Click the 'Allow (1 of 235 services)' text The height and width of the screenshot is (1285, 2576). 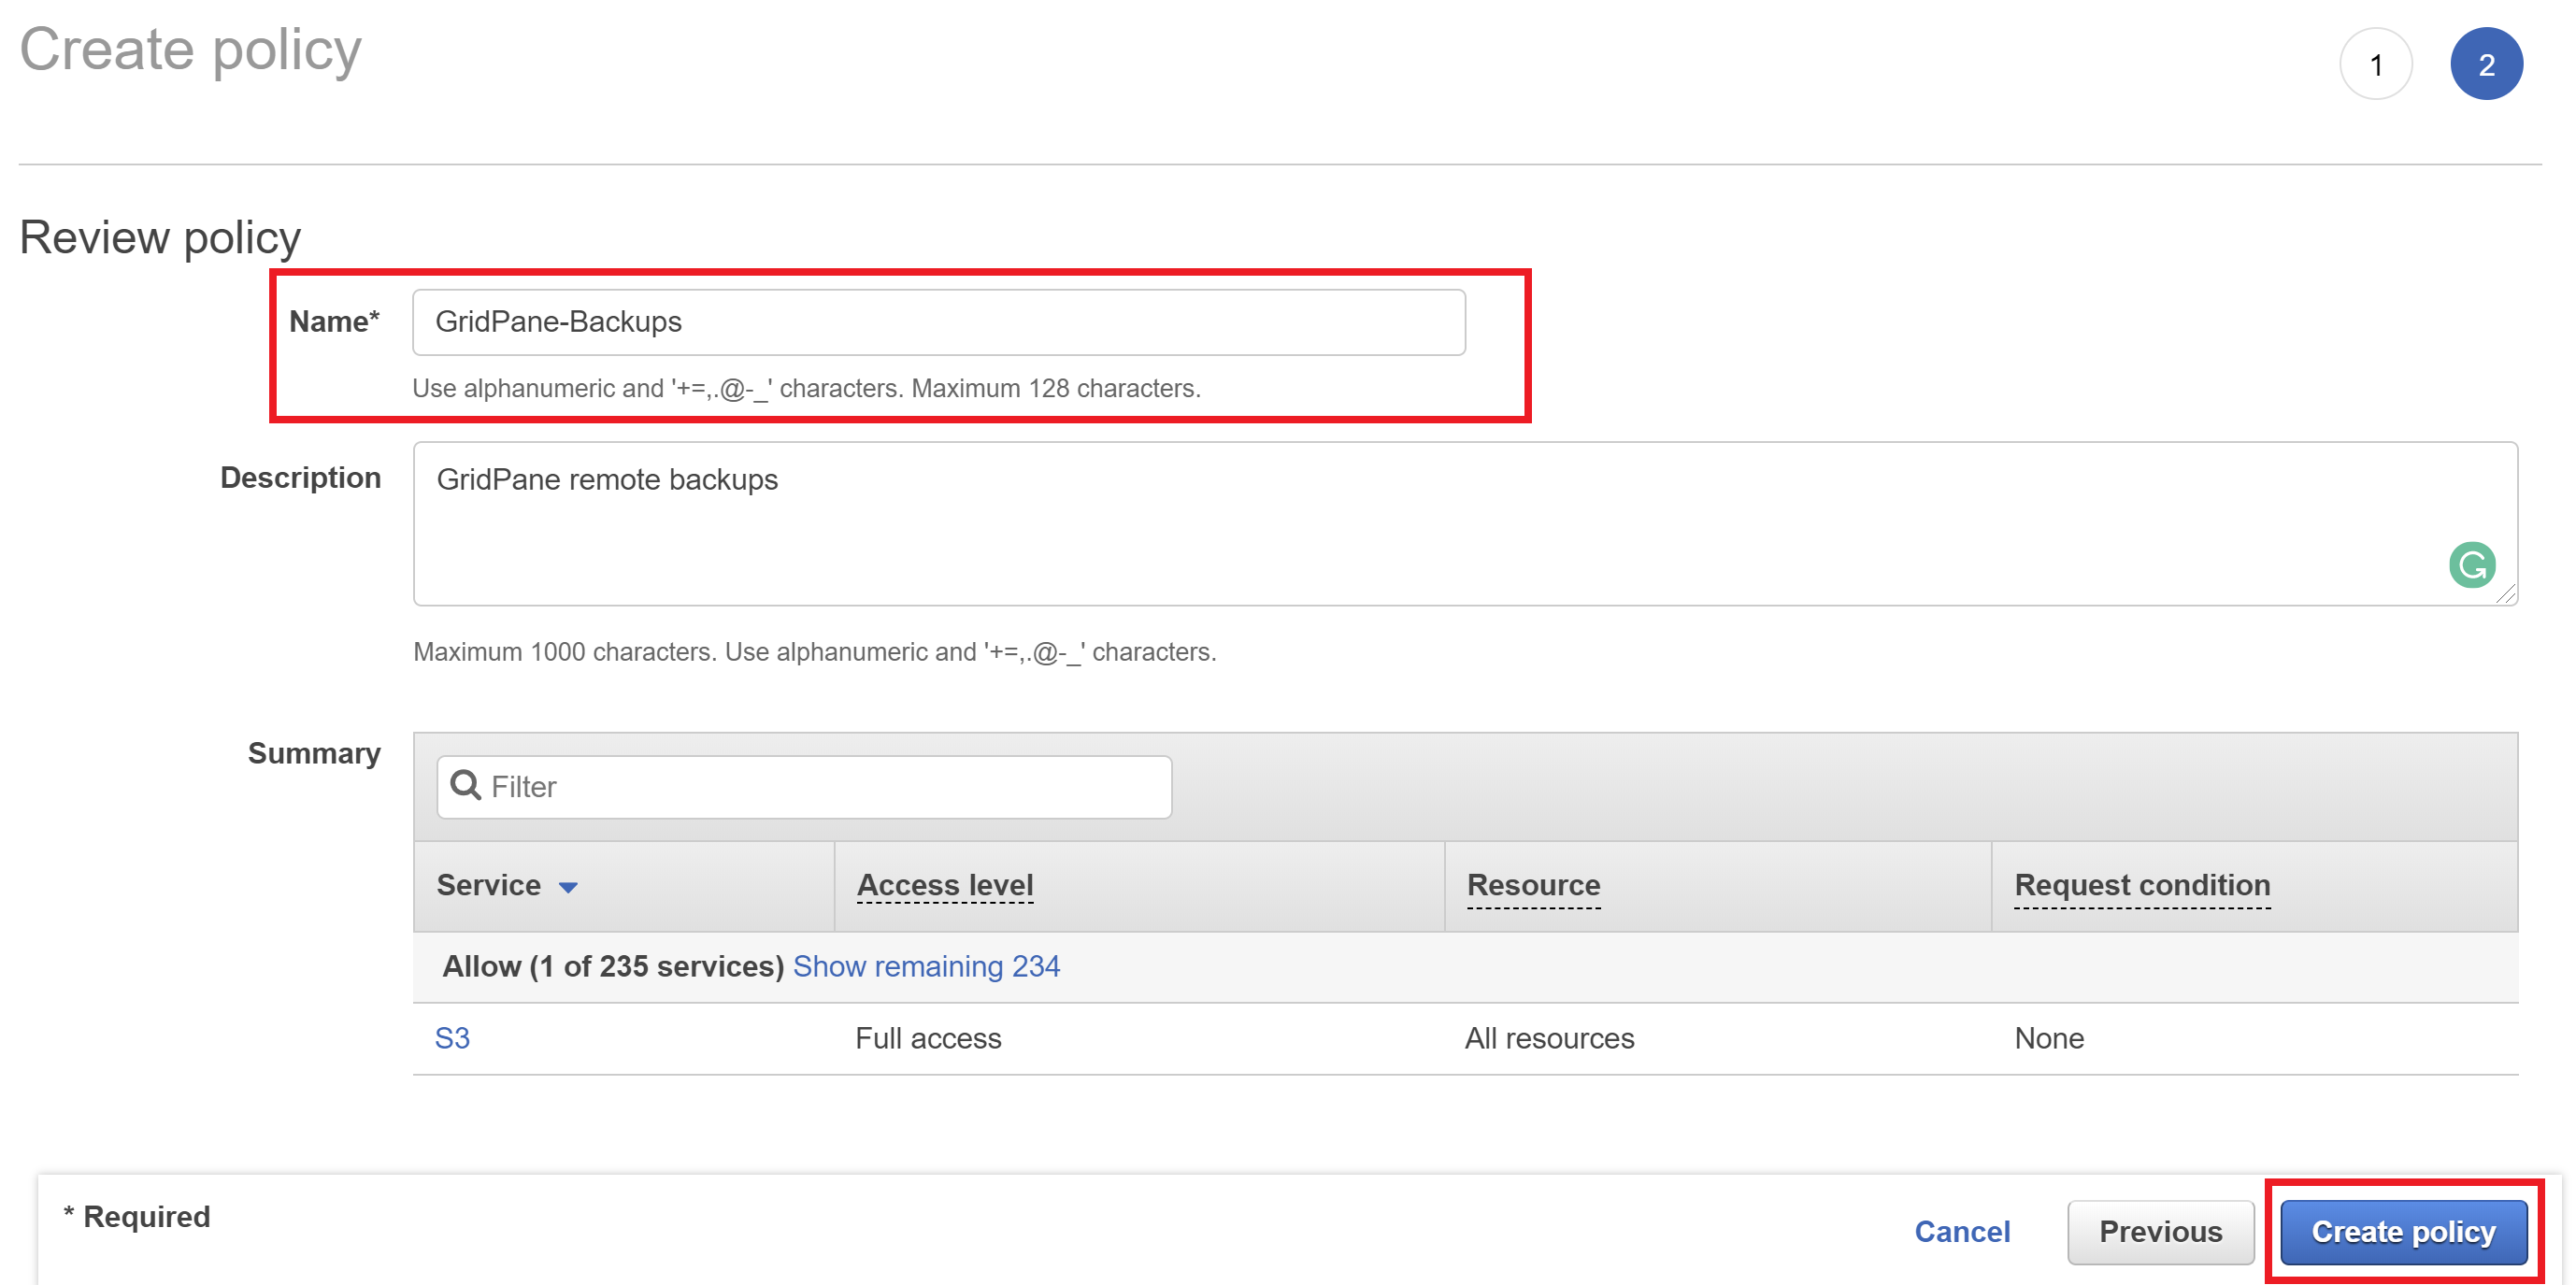[x=613, y=966]
